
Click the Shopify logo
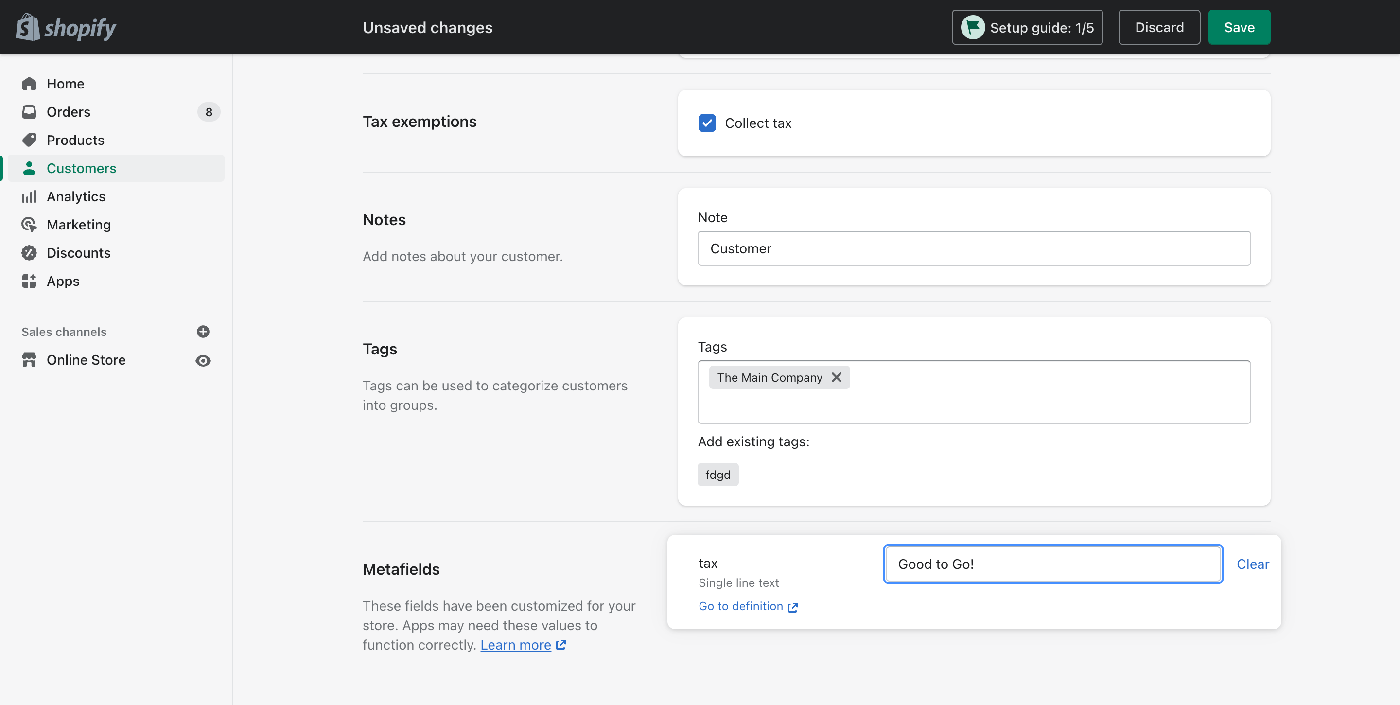click(x=66, y=27)
